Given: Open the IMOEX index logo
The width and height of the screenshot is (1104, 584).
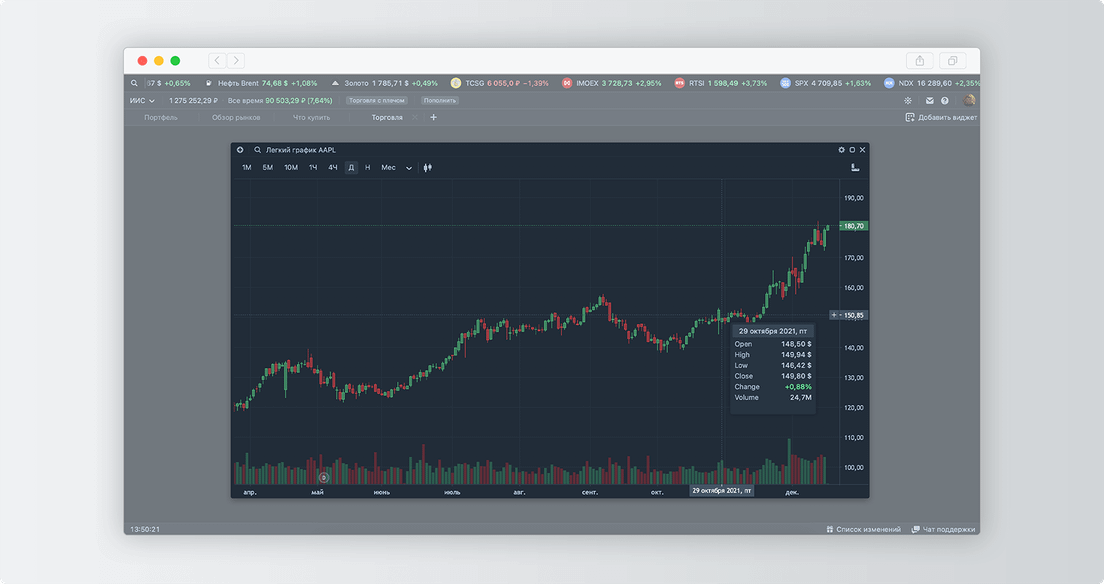Looking at the screenshot, I should (x=567, y=83).
